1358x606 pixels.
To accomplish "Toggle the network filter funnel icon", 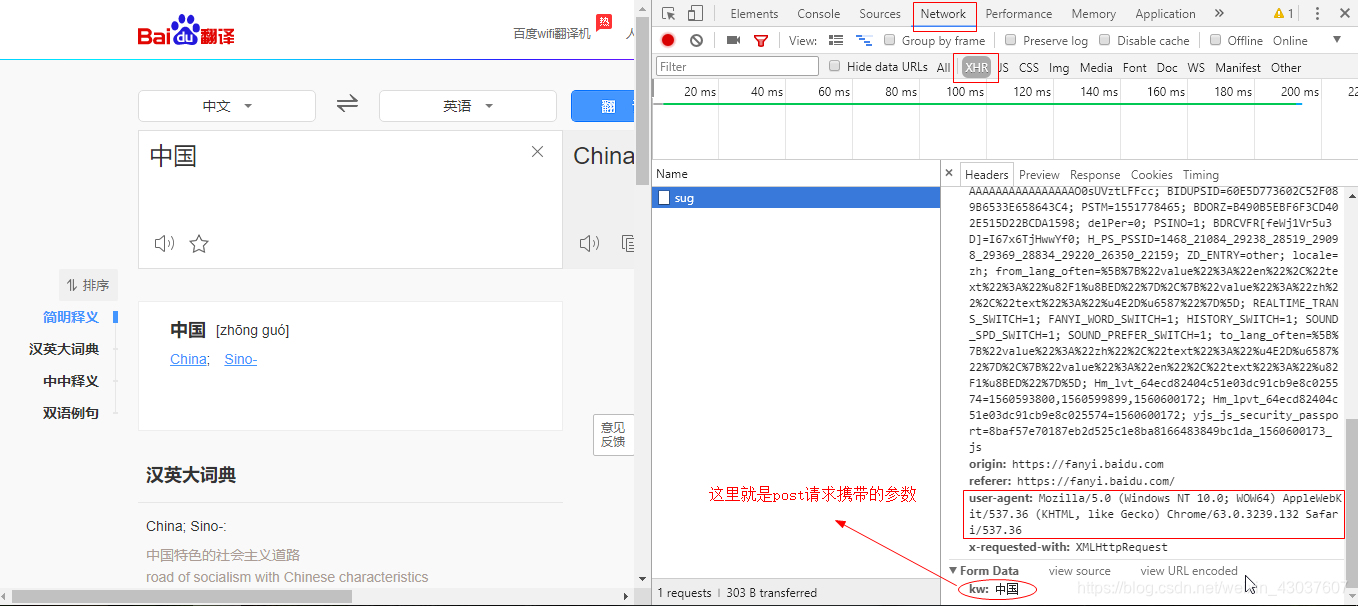I will point(761,41).
